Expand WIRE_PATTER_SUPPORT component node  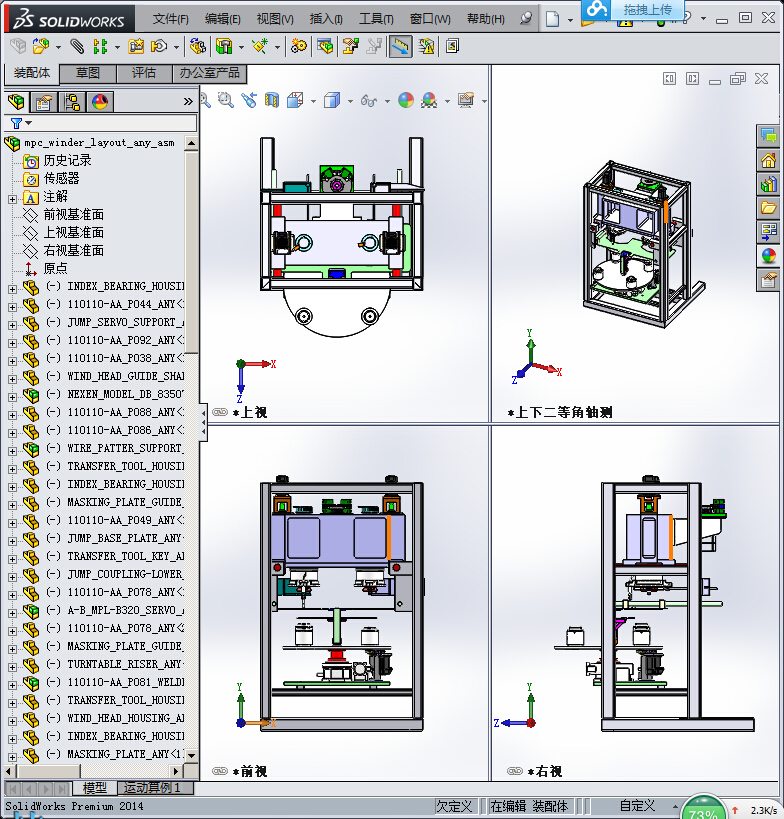(x=12, y=451)
